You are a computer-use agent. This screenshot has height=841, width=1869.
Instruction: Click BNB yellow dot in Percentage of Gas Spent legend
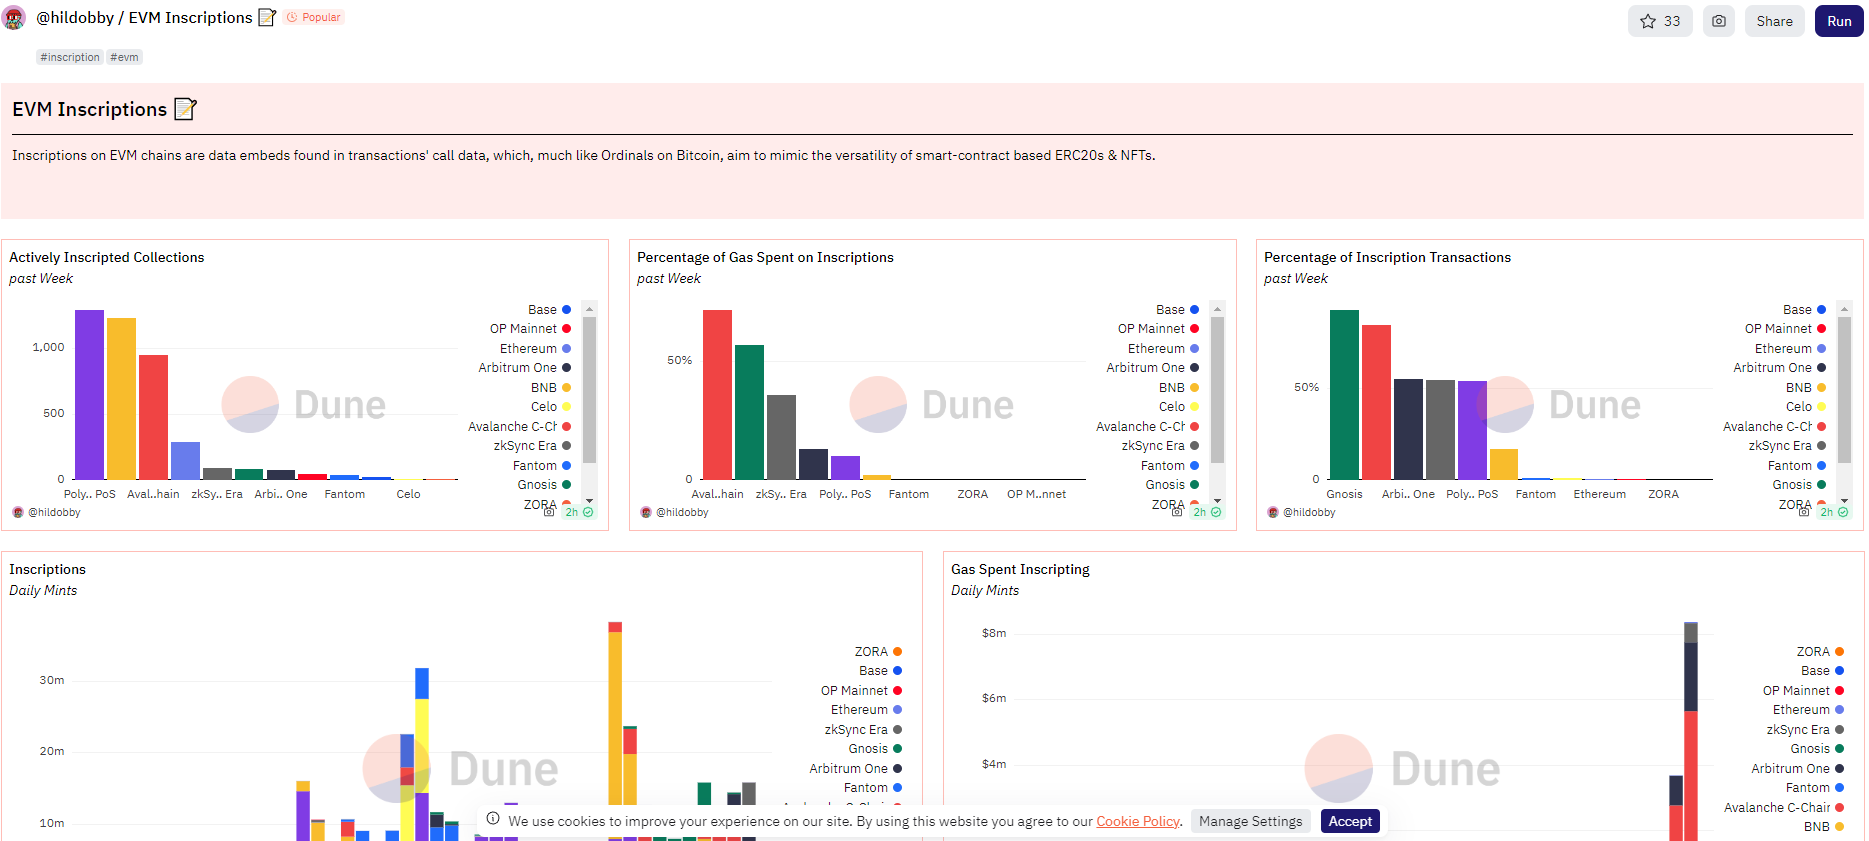pos(1194,388)
